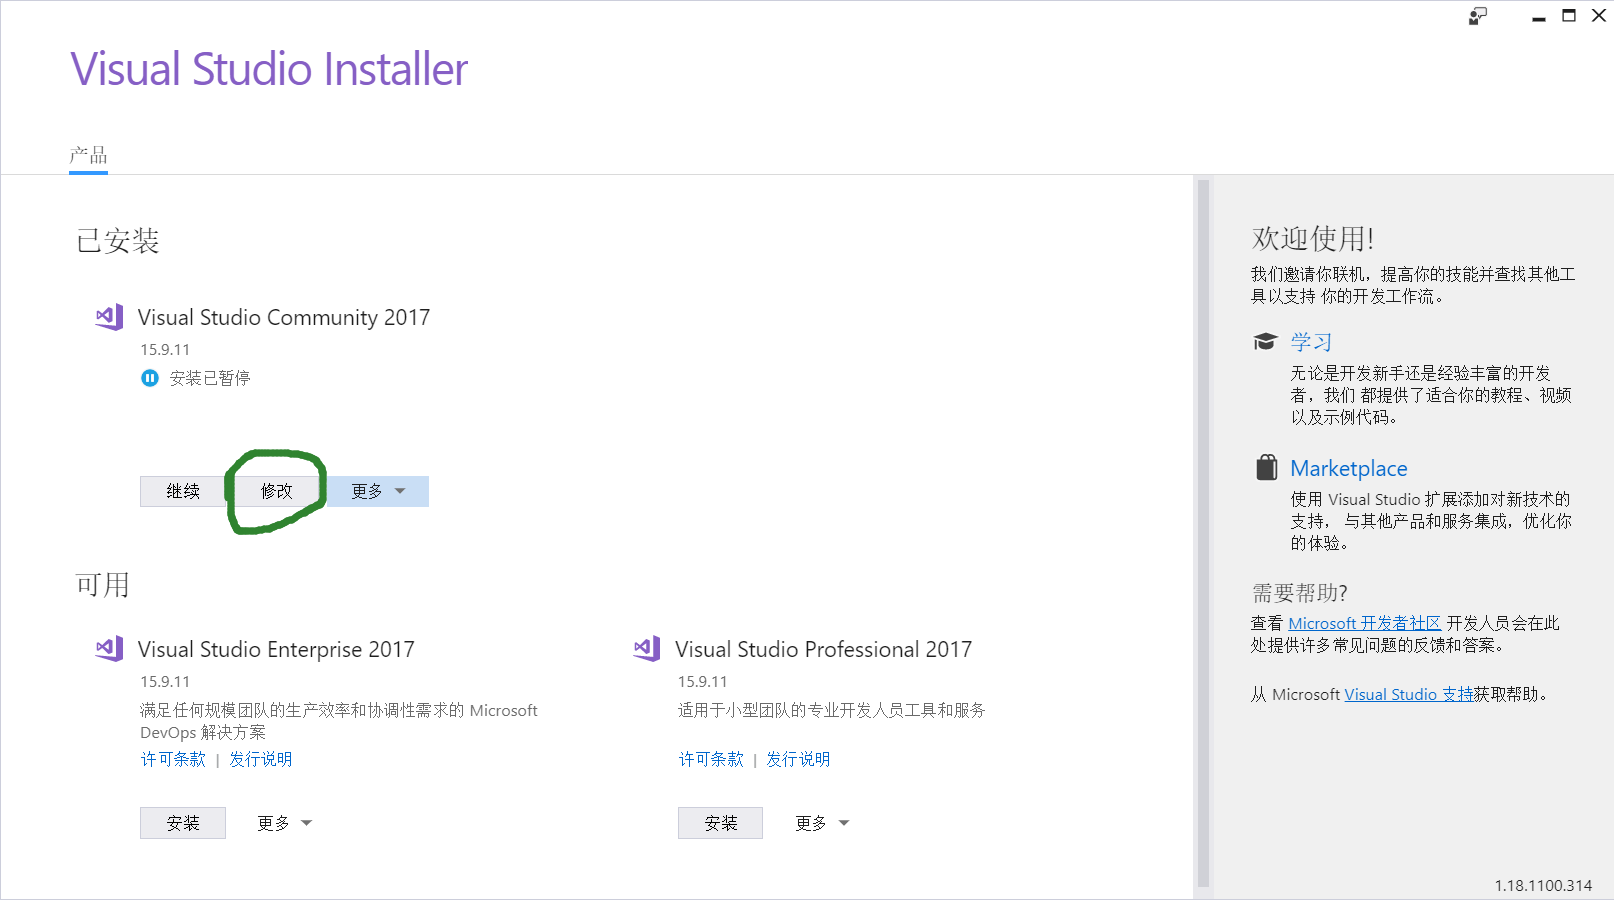1614x900 pixels.
Task: Click the shopping bag icon beside Marketplace
Action: coord(1266,466)
